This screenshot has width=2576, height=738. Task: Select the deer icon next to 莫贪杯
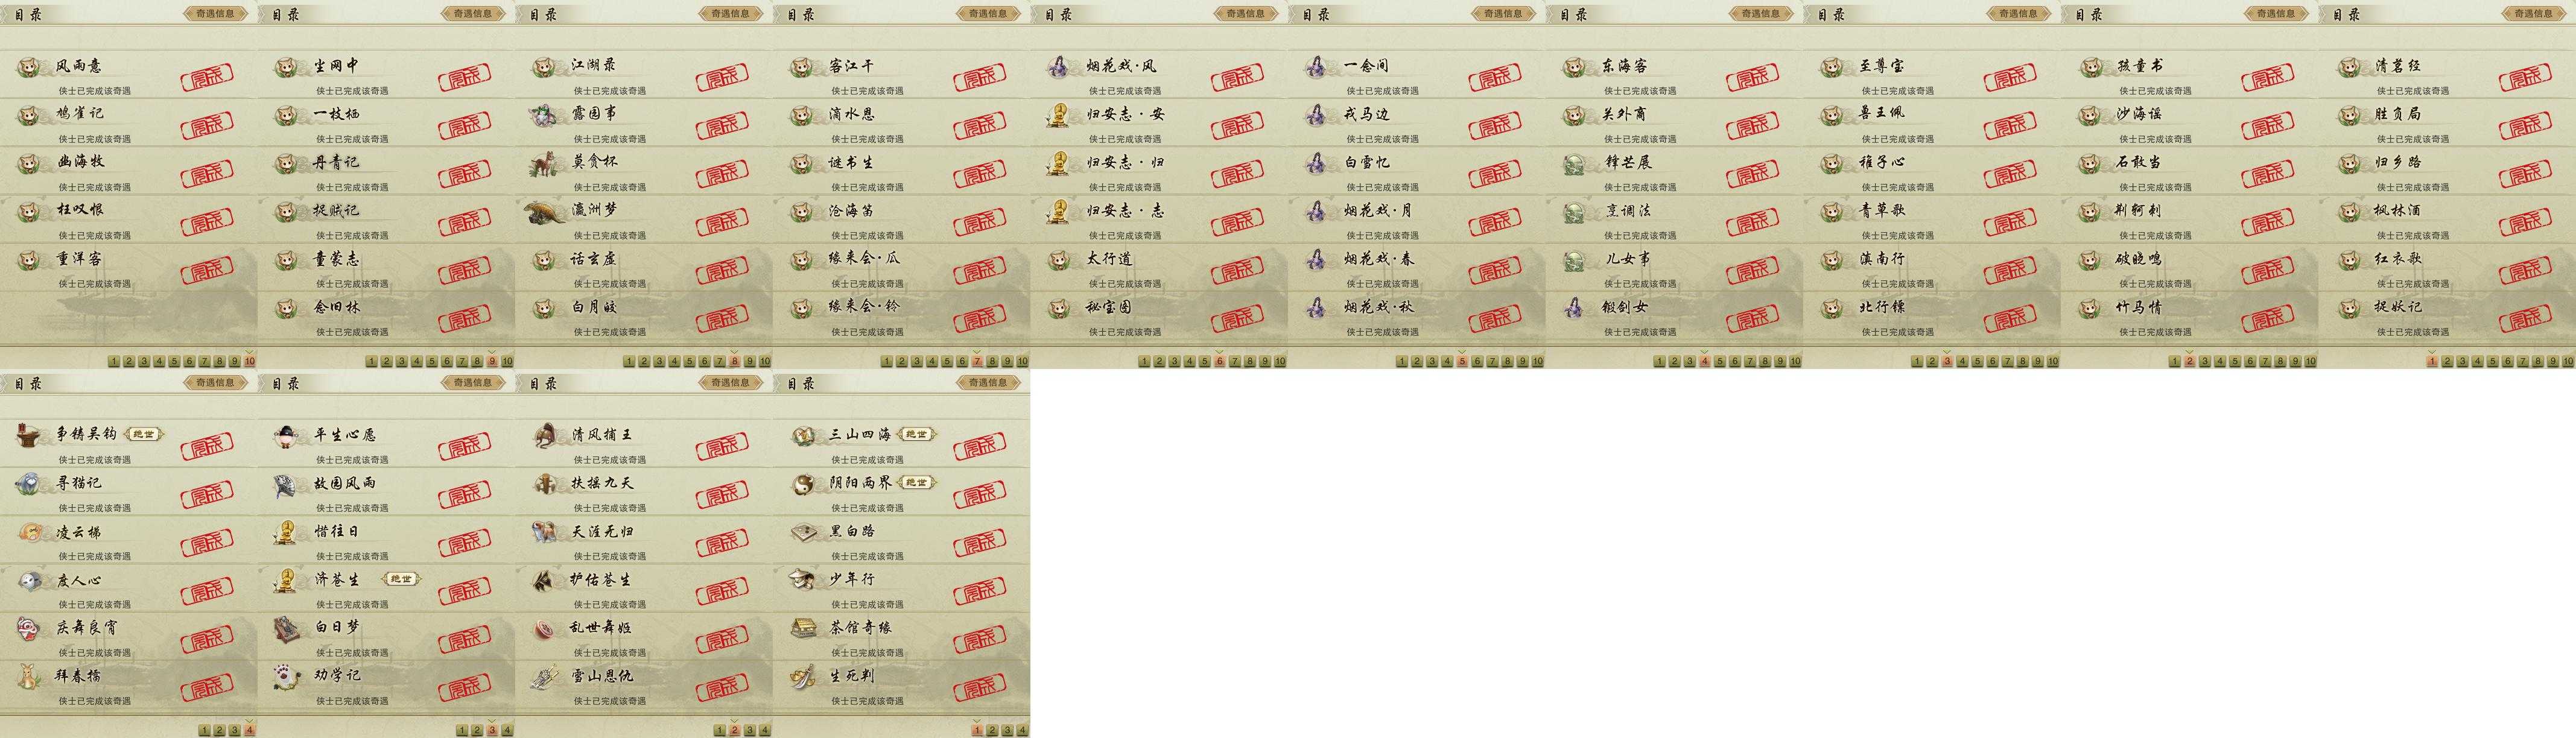coord(545,163)
